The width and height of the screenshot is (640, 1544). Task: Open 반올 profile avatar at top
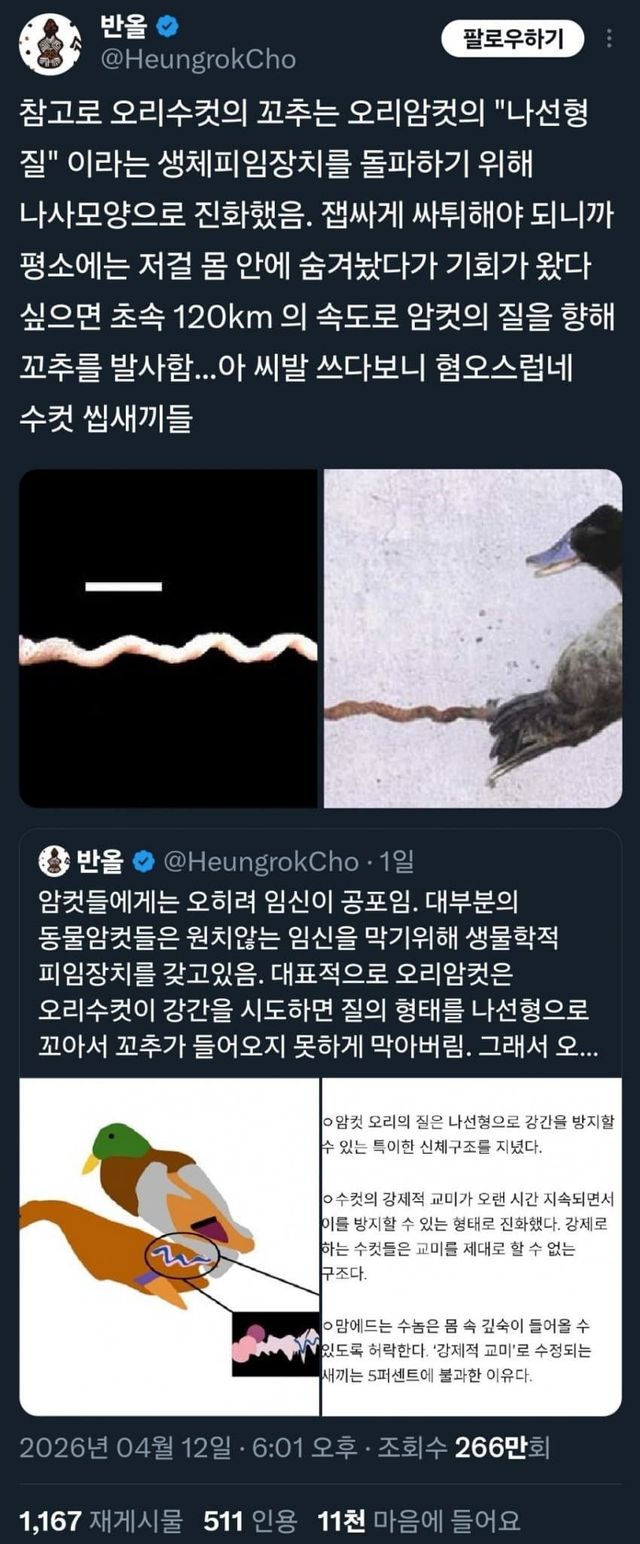50,43
